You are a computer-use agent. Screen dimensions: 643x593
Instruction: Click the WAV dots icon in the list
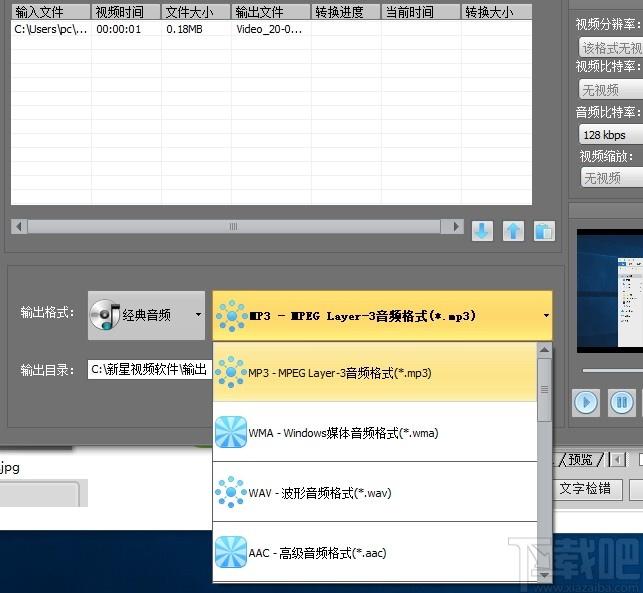click(x=231, y=492)
